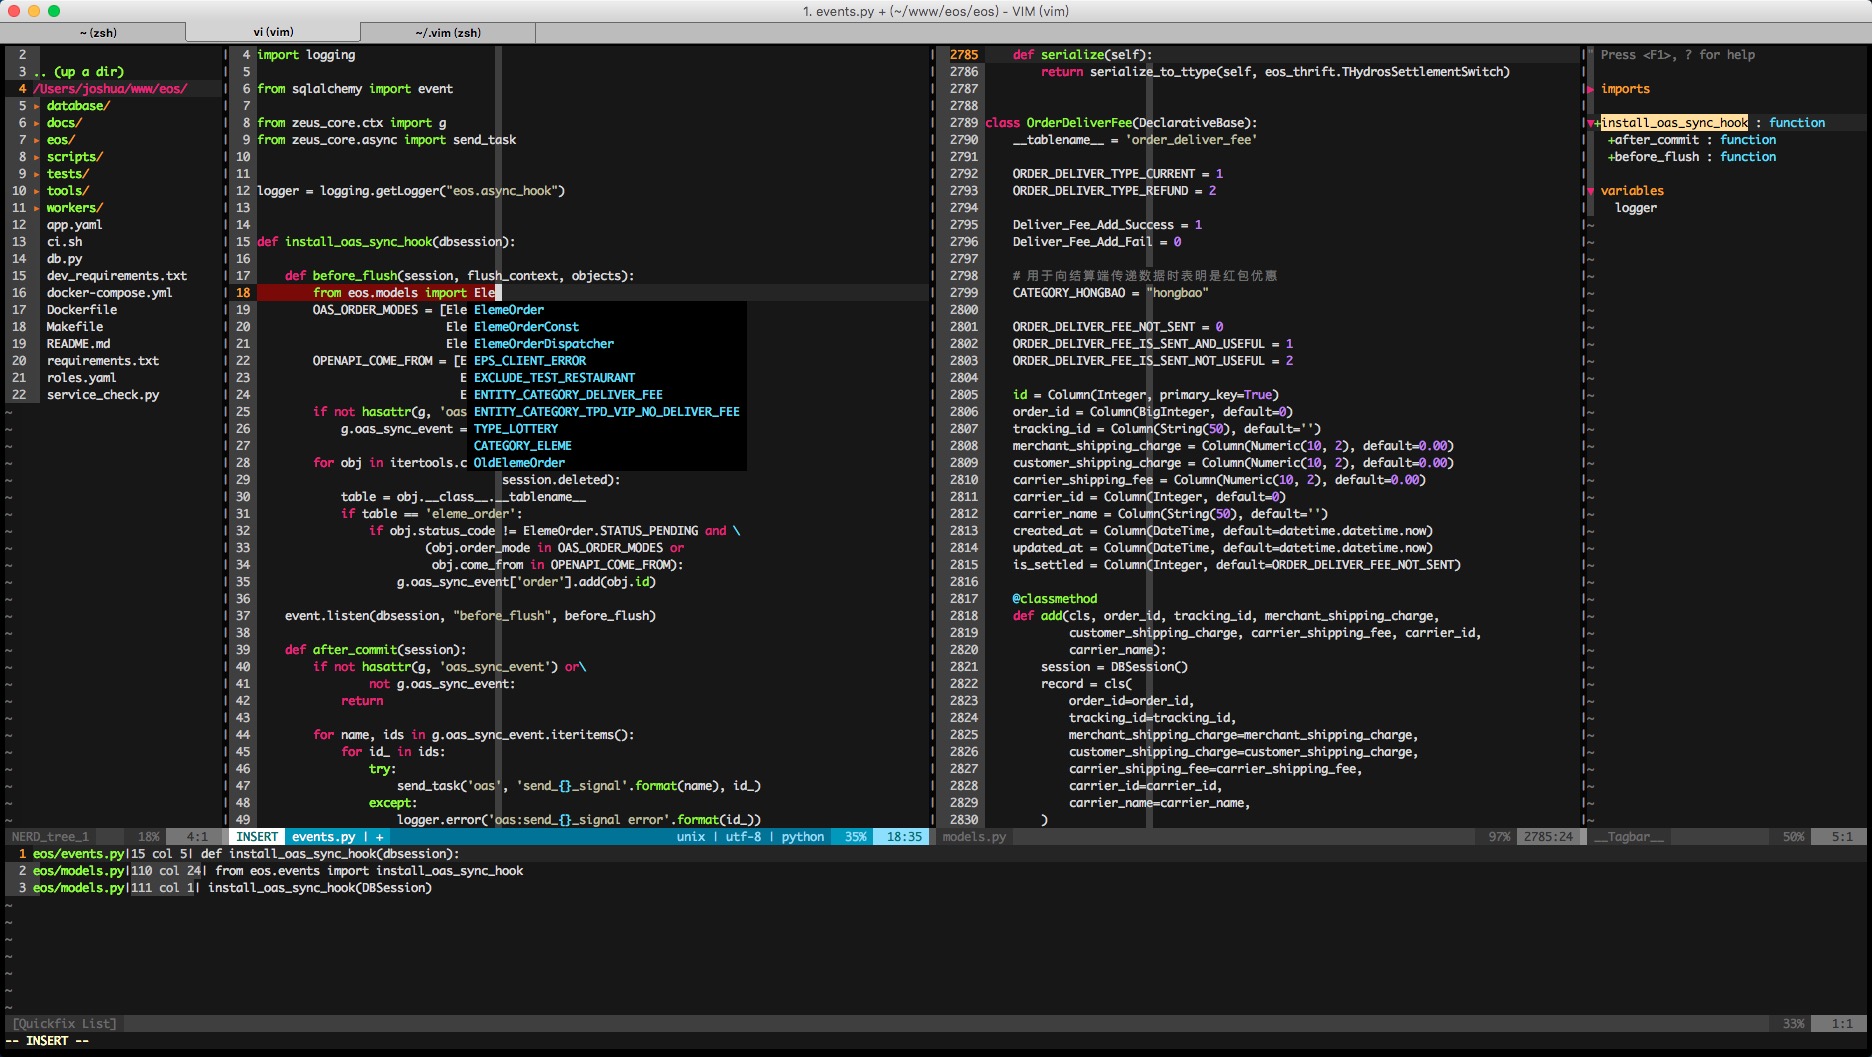Open Dockerfile in the file tree
The width and height of the screenshot is (1872, 1057).
pyautogui.click(x=81, y=310)
